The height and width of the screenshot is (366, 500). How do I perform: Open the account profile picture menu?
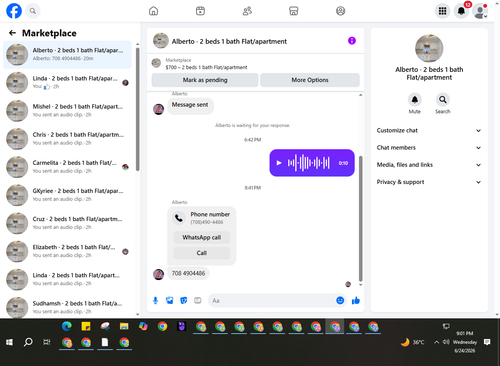pos(480,11)
